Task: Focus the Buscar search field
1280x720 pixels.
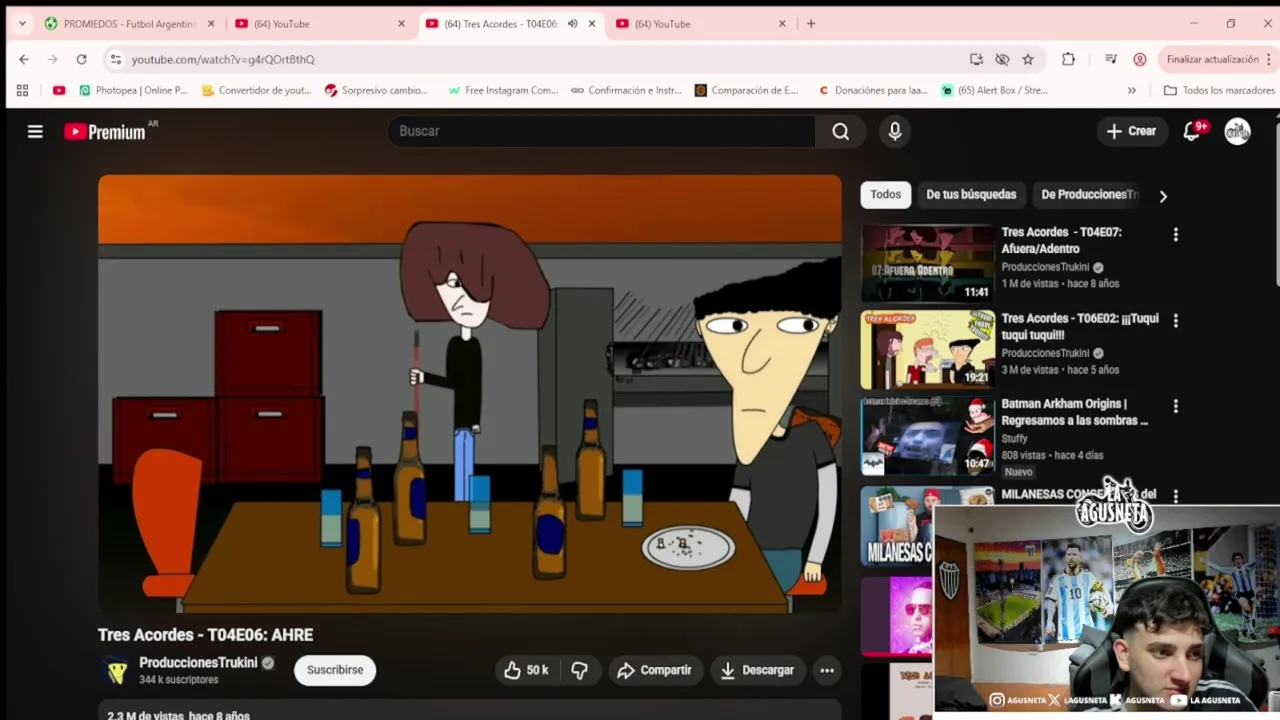Action: 602,131
